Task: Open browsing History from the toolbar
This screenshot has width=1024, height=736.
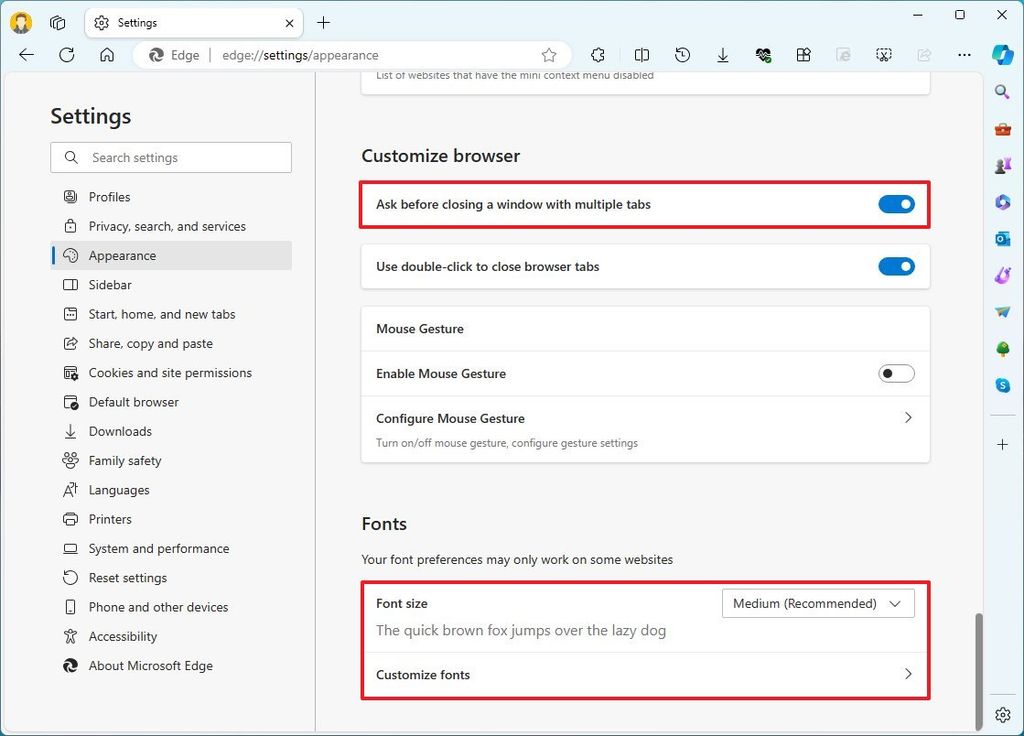Action: click(682, 55)
